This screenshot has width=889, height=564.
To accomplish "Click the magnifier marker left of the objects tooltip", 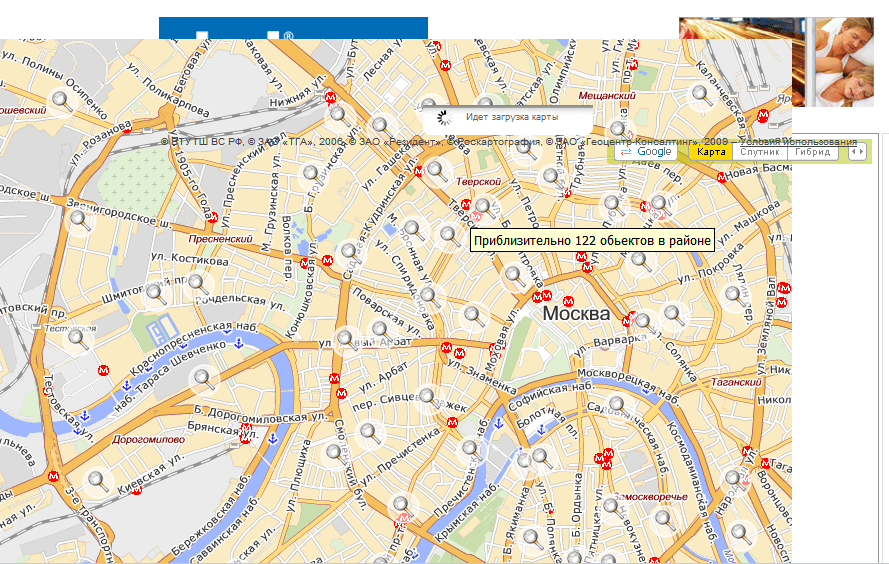I will coord(449,235).
